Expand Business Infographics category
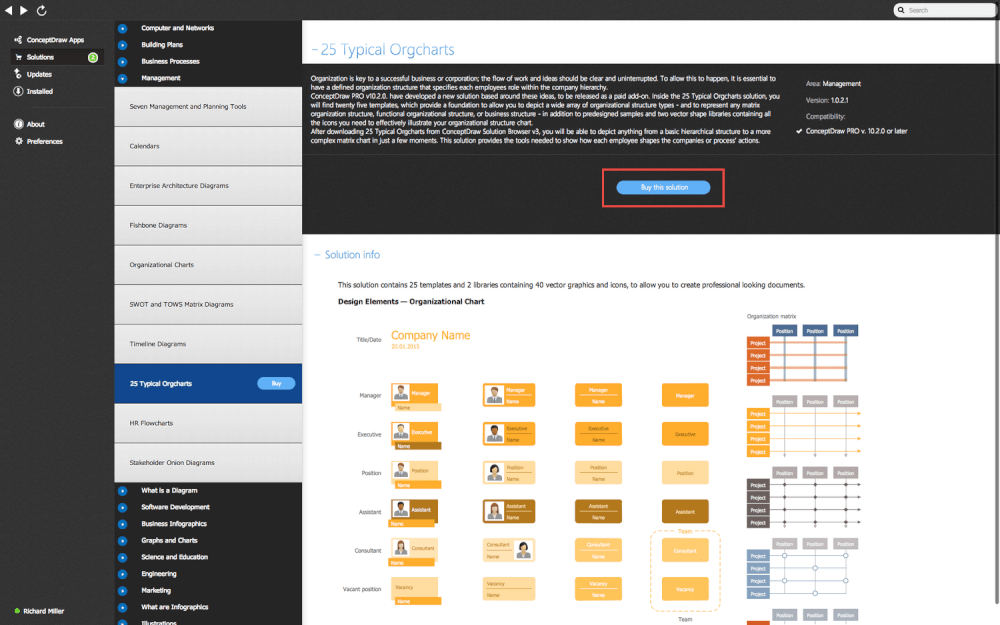The width and height of the screenshot is (1000, 625). [x=122, y=524]
